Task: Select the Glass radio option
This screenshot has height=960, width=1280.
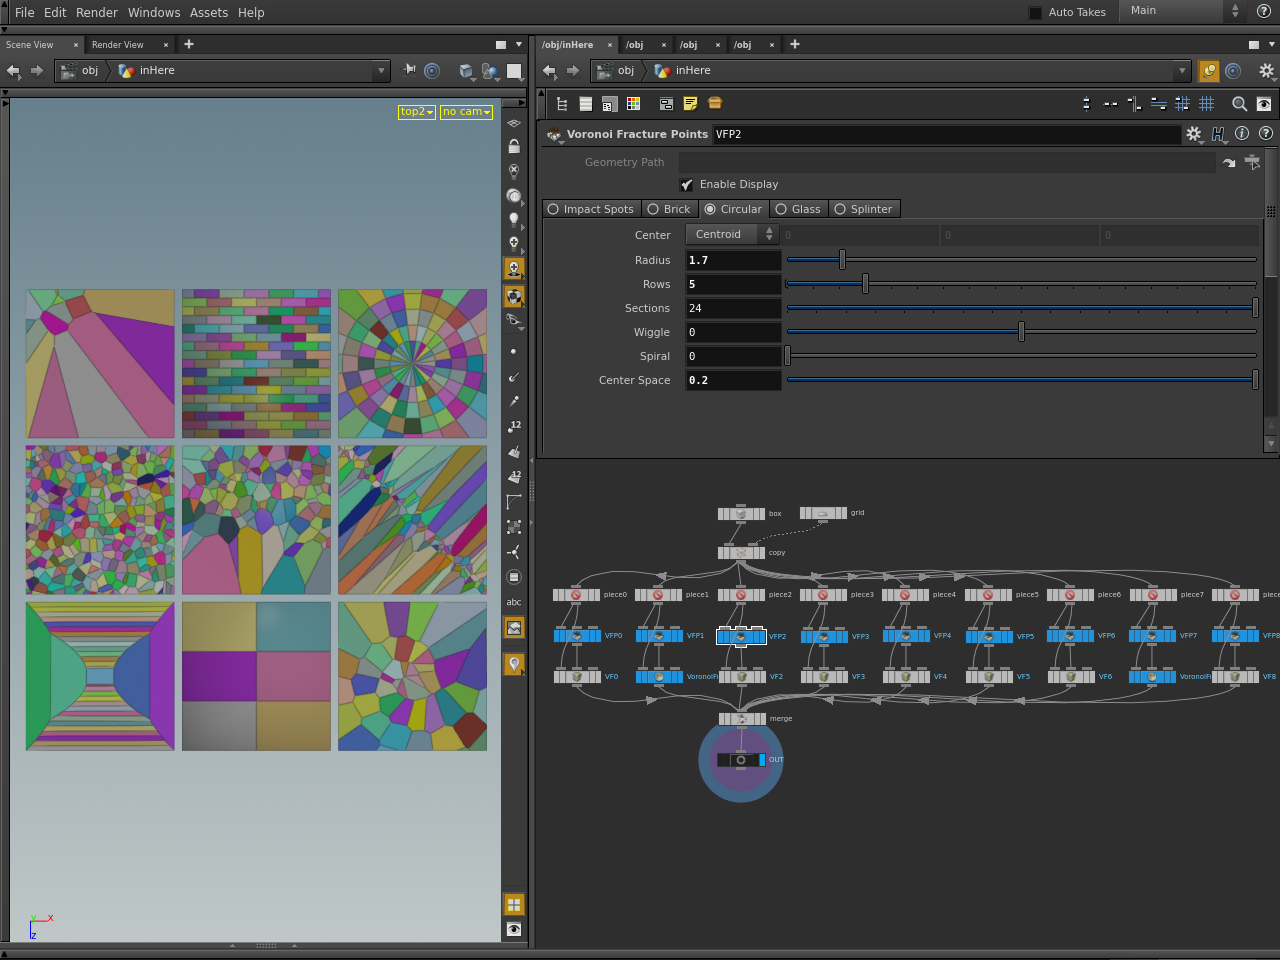Action: coord(798,209)
